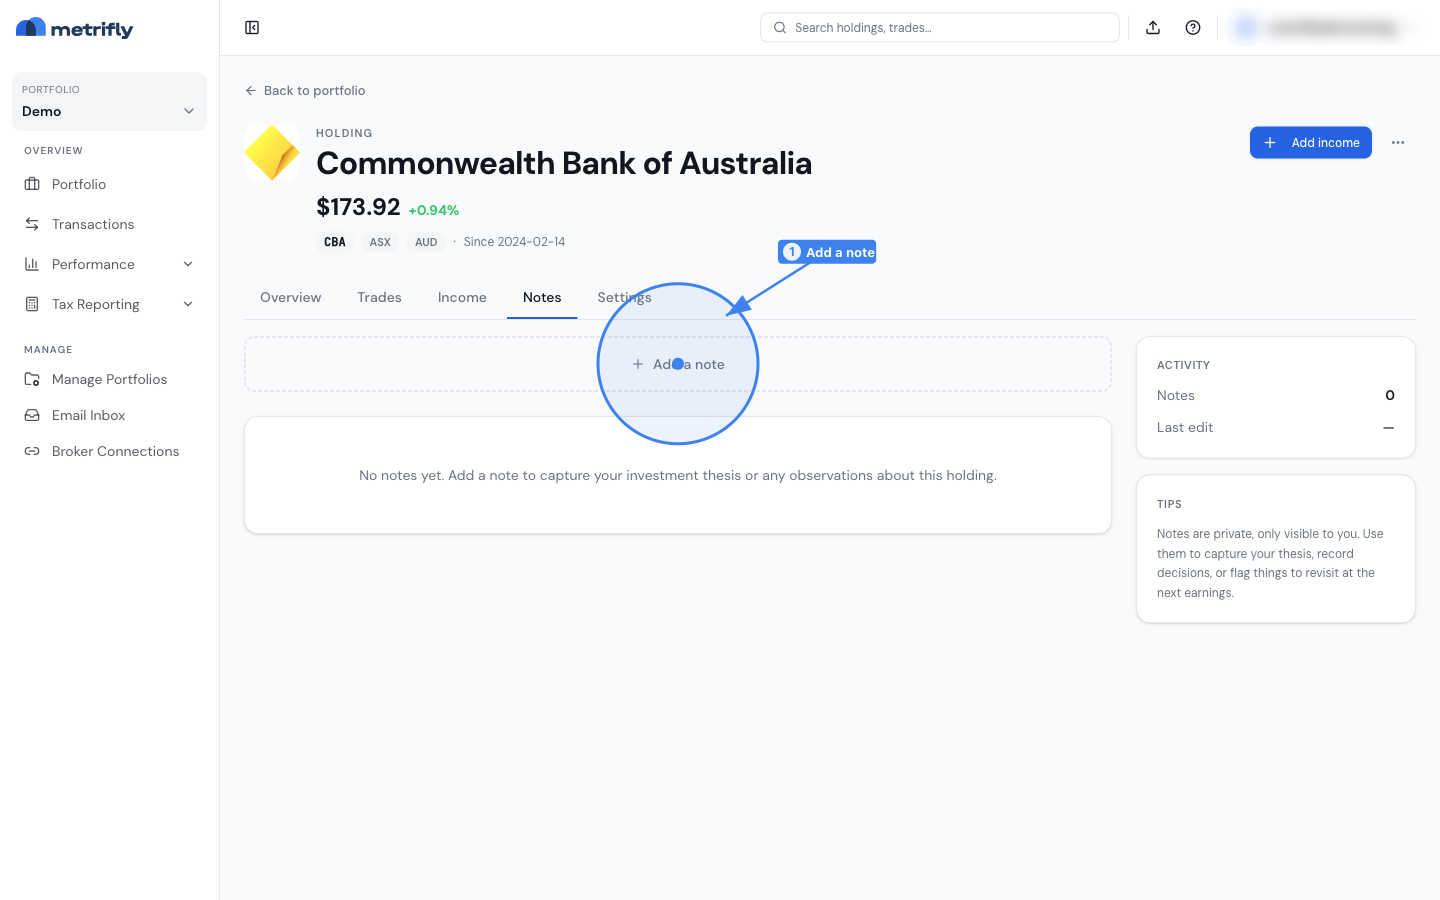Switch to the Income tab
The height and width of the screenshot is (900, 1440).
(462, 298)
